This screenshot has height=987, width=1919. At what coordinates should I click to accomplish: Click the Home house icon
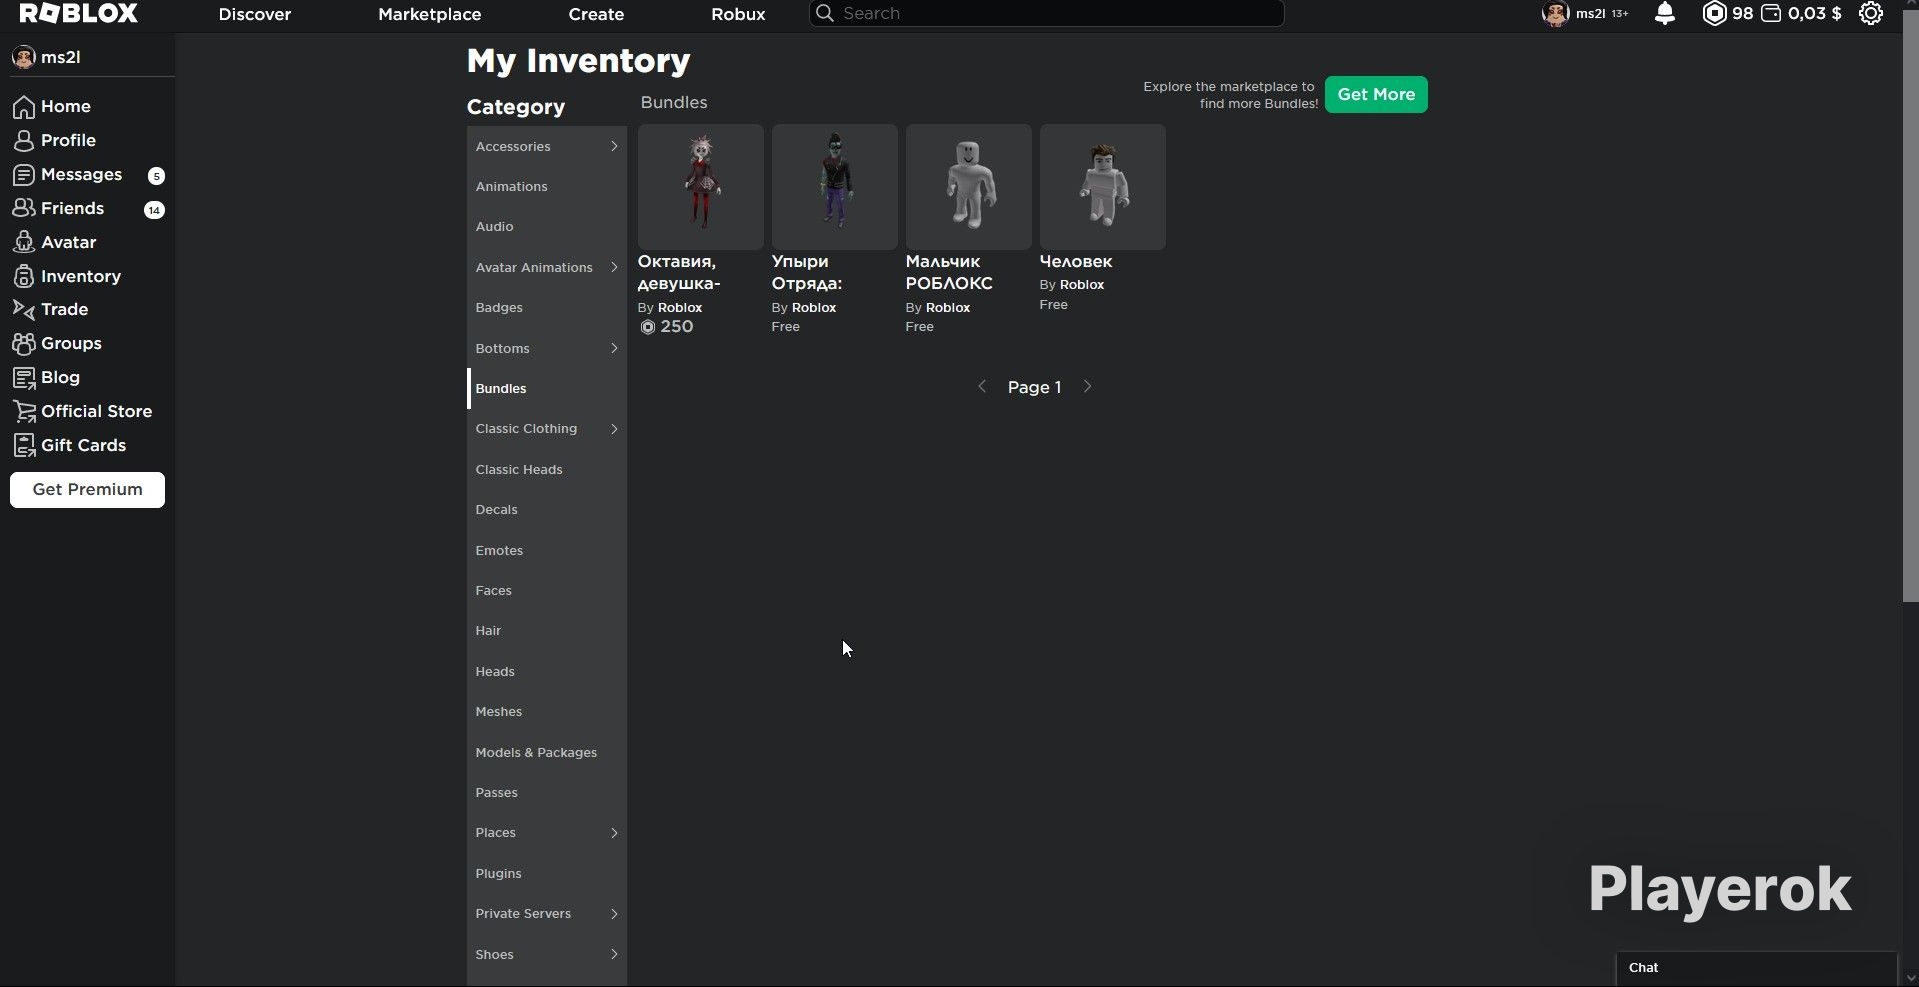coord(24,106)
